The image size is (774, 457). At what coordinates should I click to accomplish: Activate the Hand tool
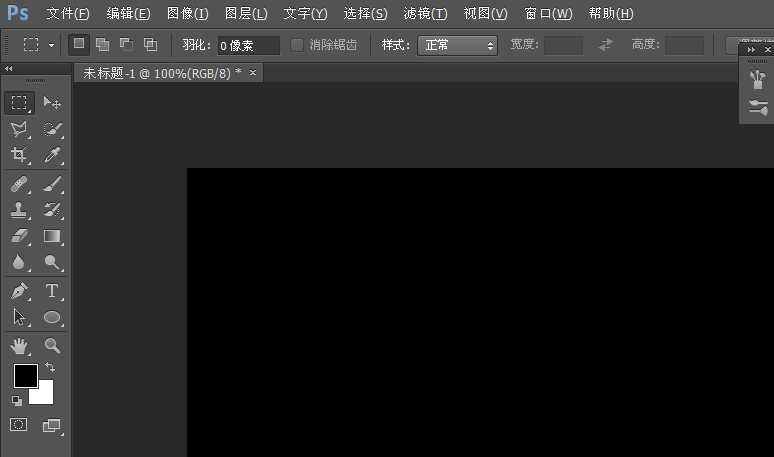[19, 346]
